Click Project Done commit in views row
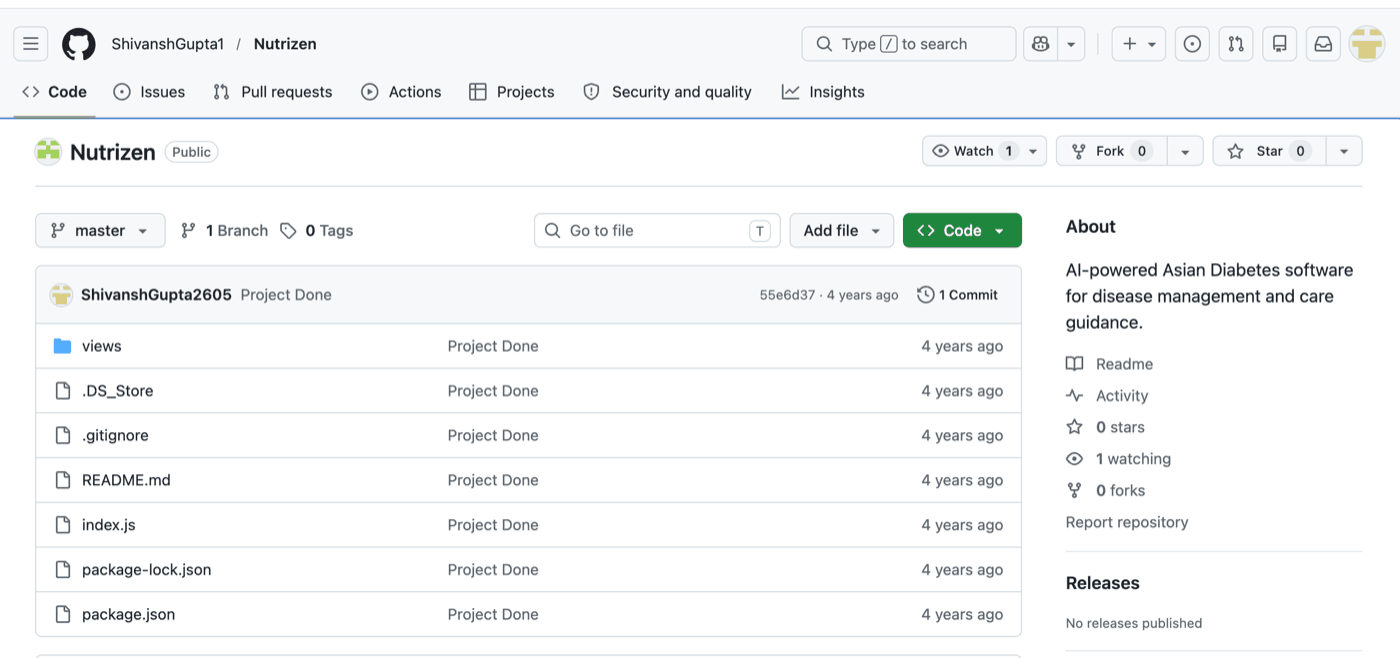The height and width of the screenshot is (658, 1400). click(493, 346)
